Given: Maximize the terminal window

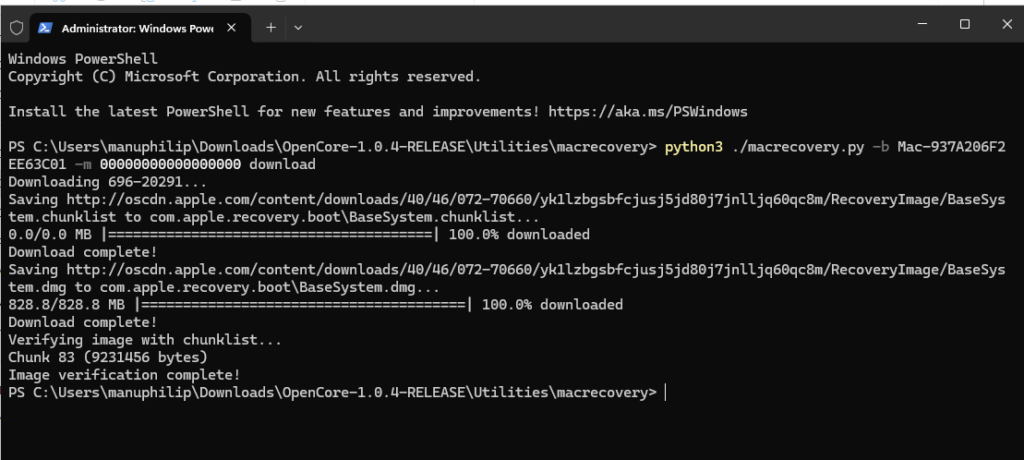Looking at the screenshot, I should [965, 24].
